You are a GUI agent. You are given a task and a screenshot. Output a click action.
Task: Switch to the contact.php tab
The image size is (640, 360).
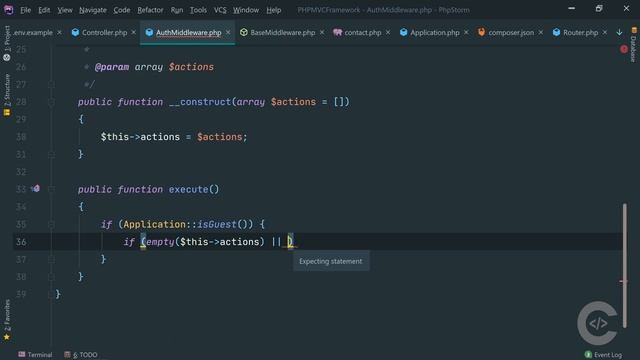(x=362, y=33)
